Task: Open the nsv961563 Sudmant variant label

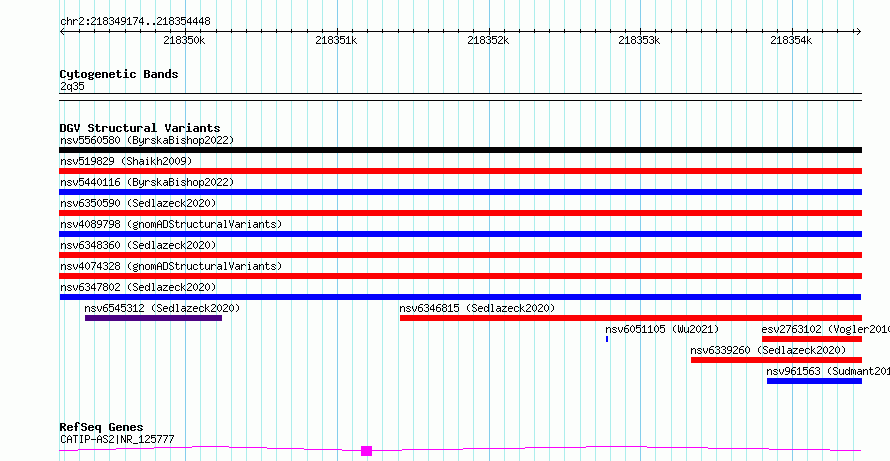Action: point(828,371)
